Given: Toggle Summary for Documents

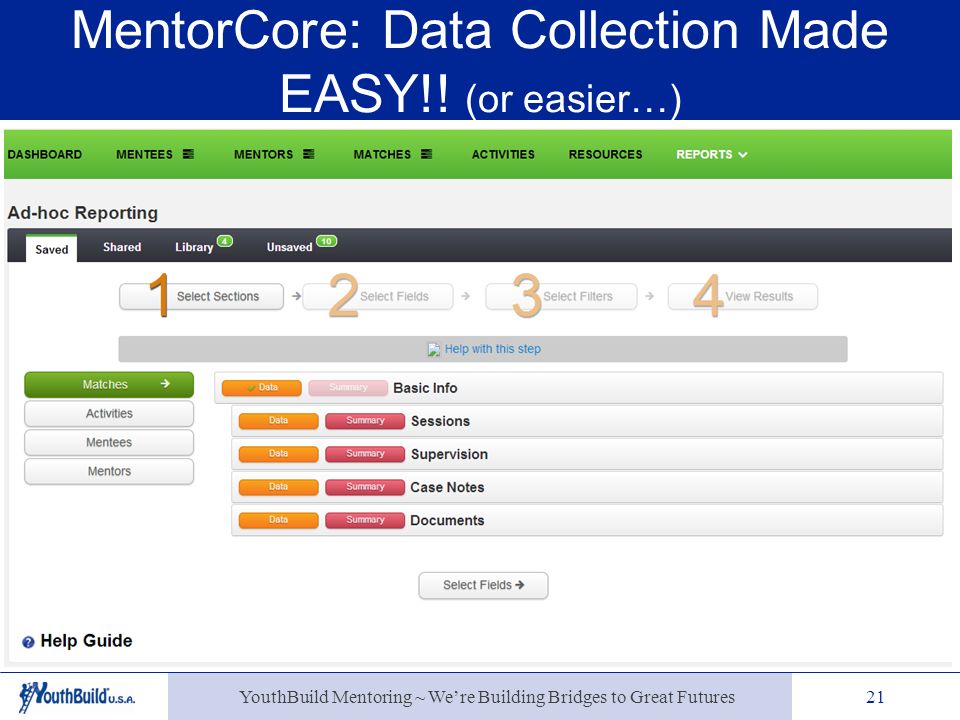Looking at the screenshot, I should point(365,520).
